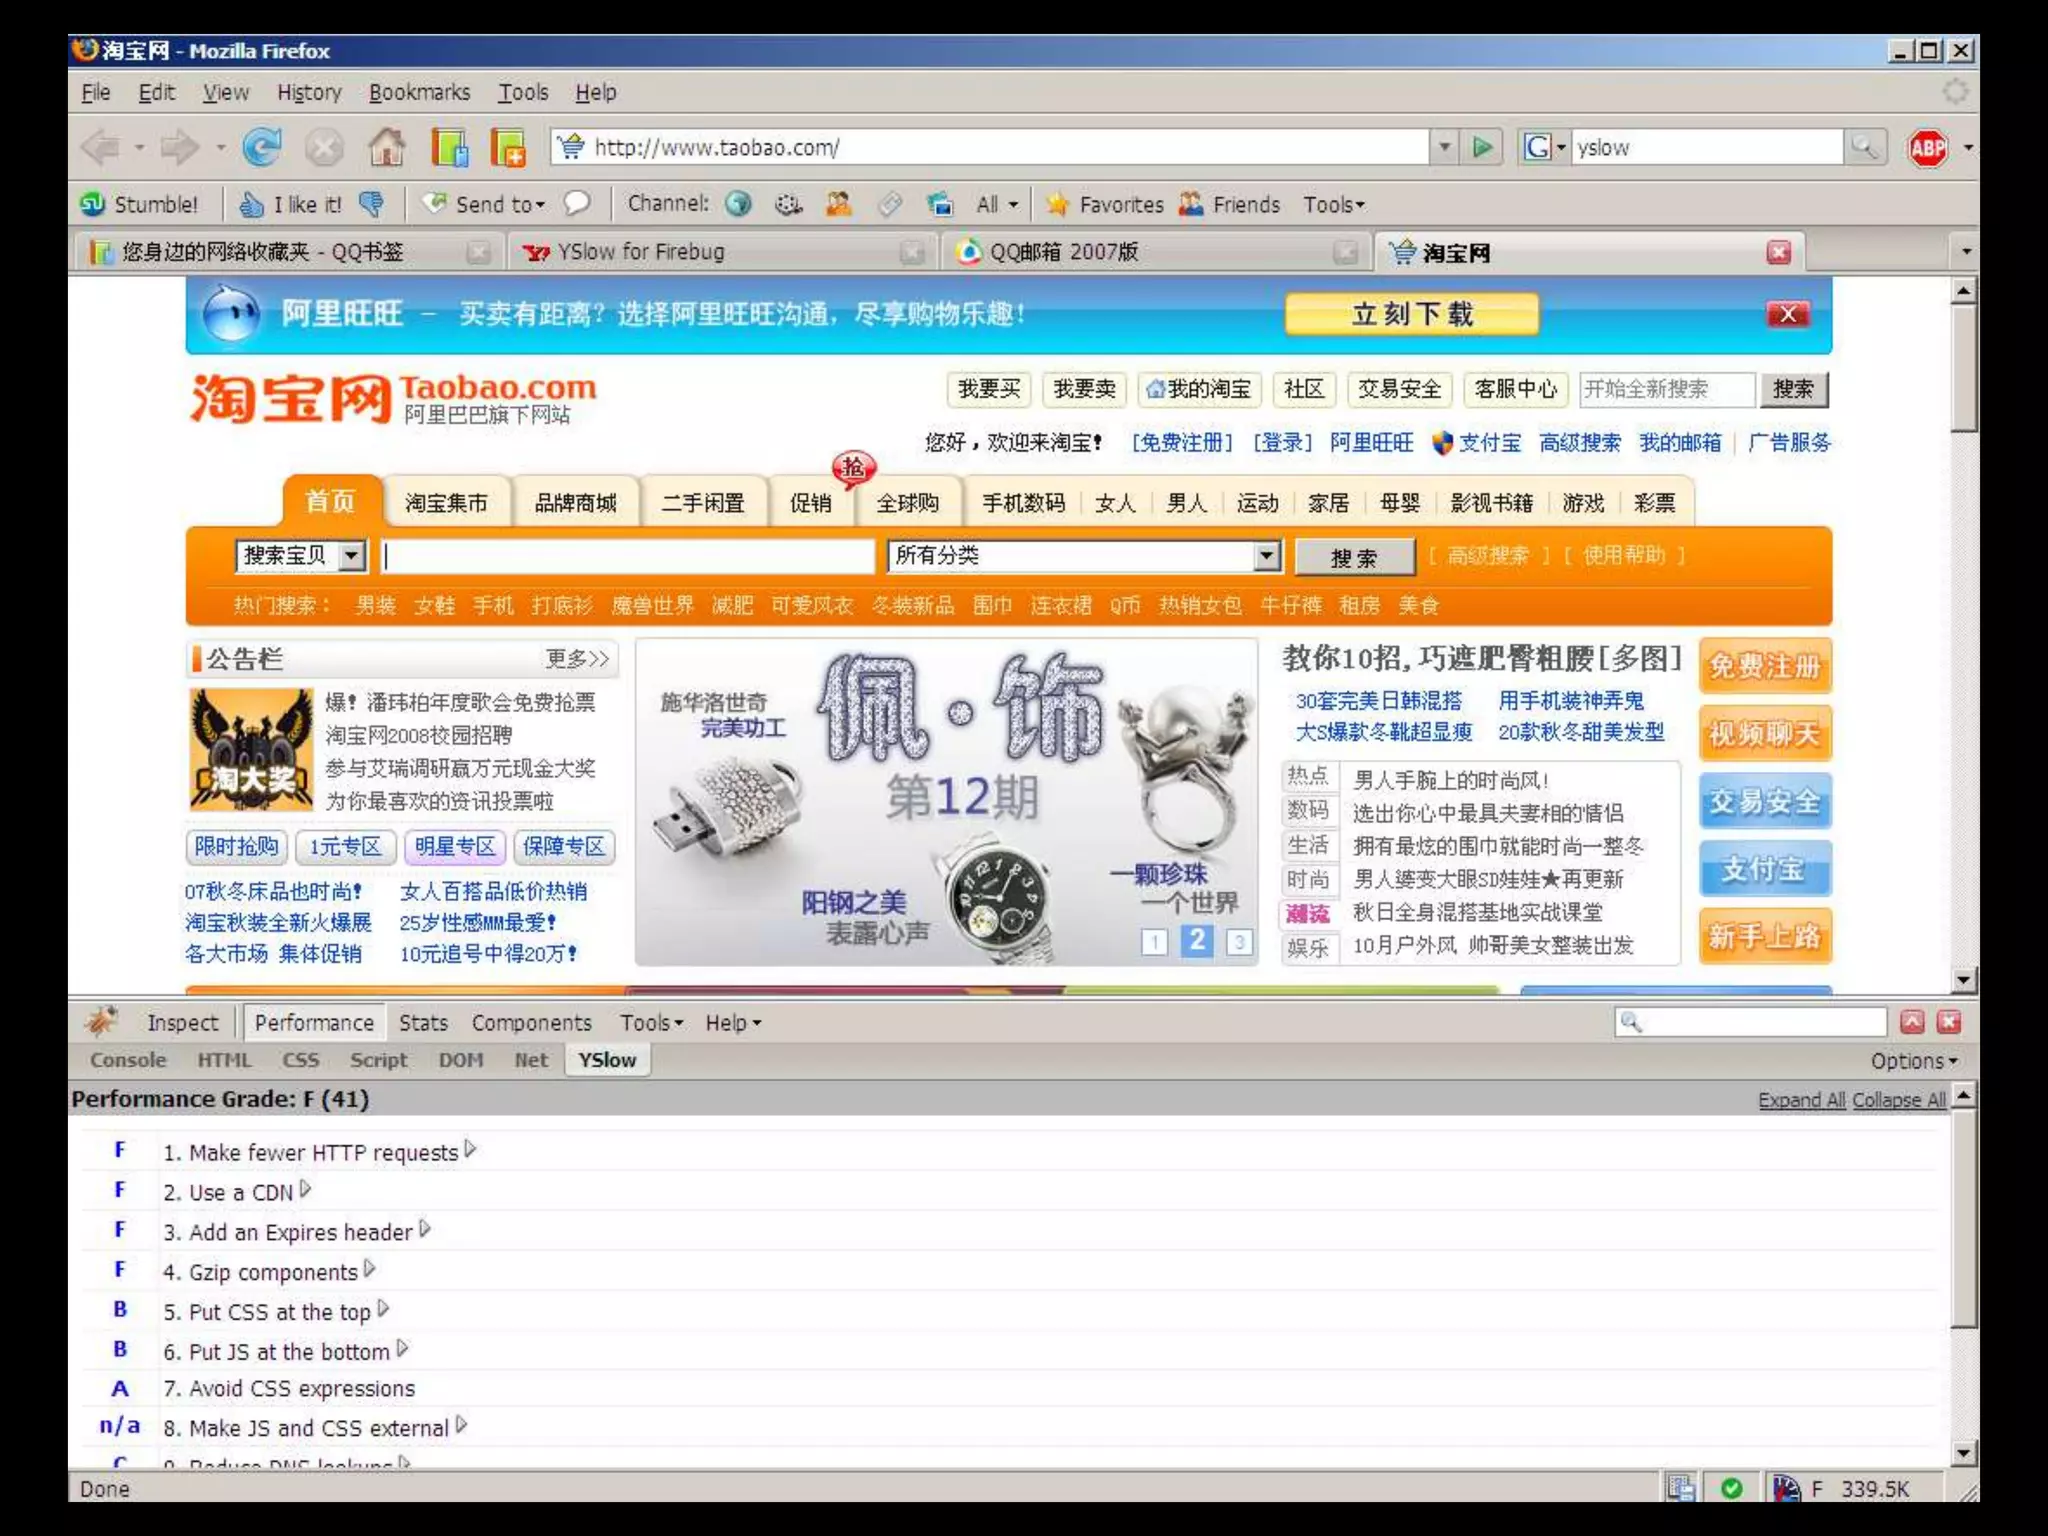
Task: Click the Firefox reload page icon
Action: coord(262,148)
